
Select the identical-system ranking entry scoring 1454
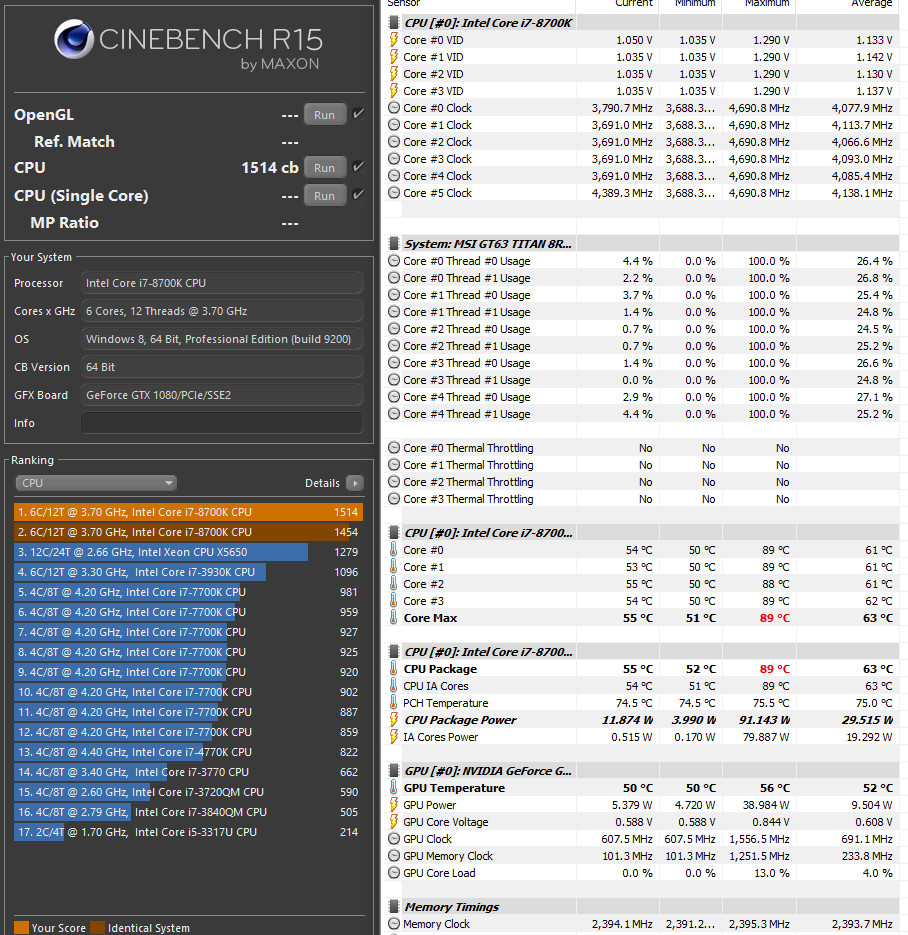click(188, 532)
